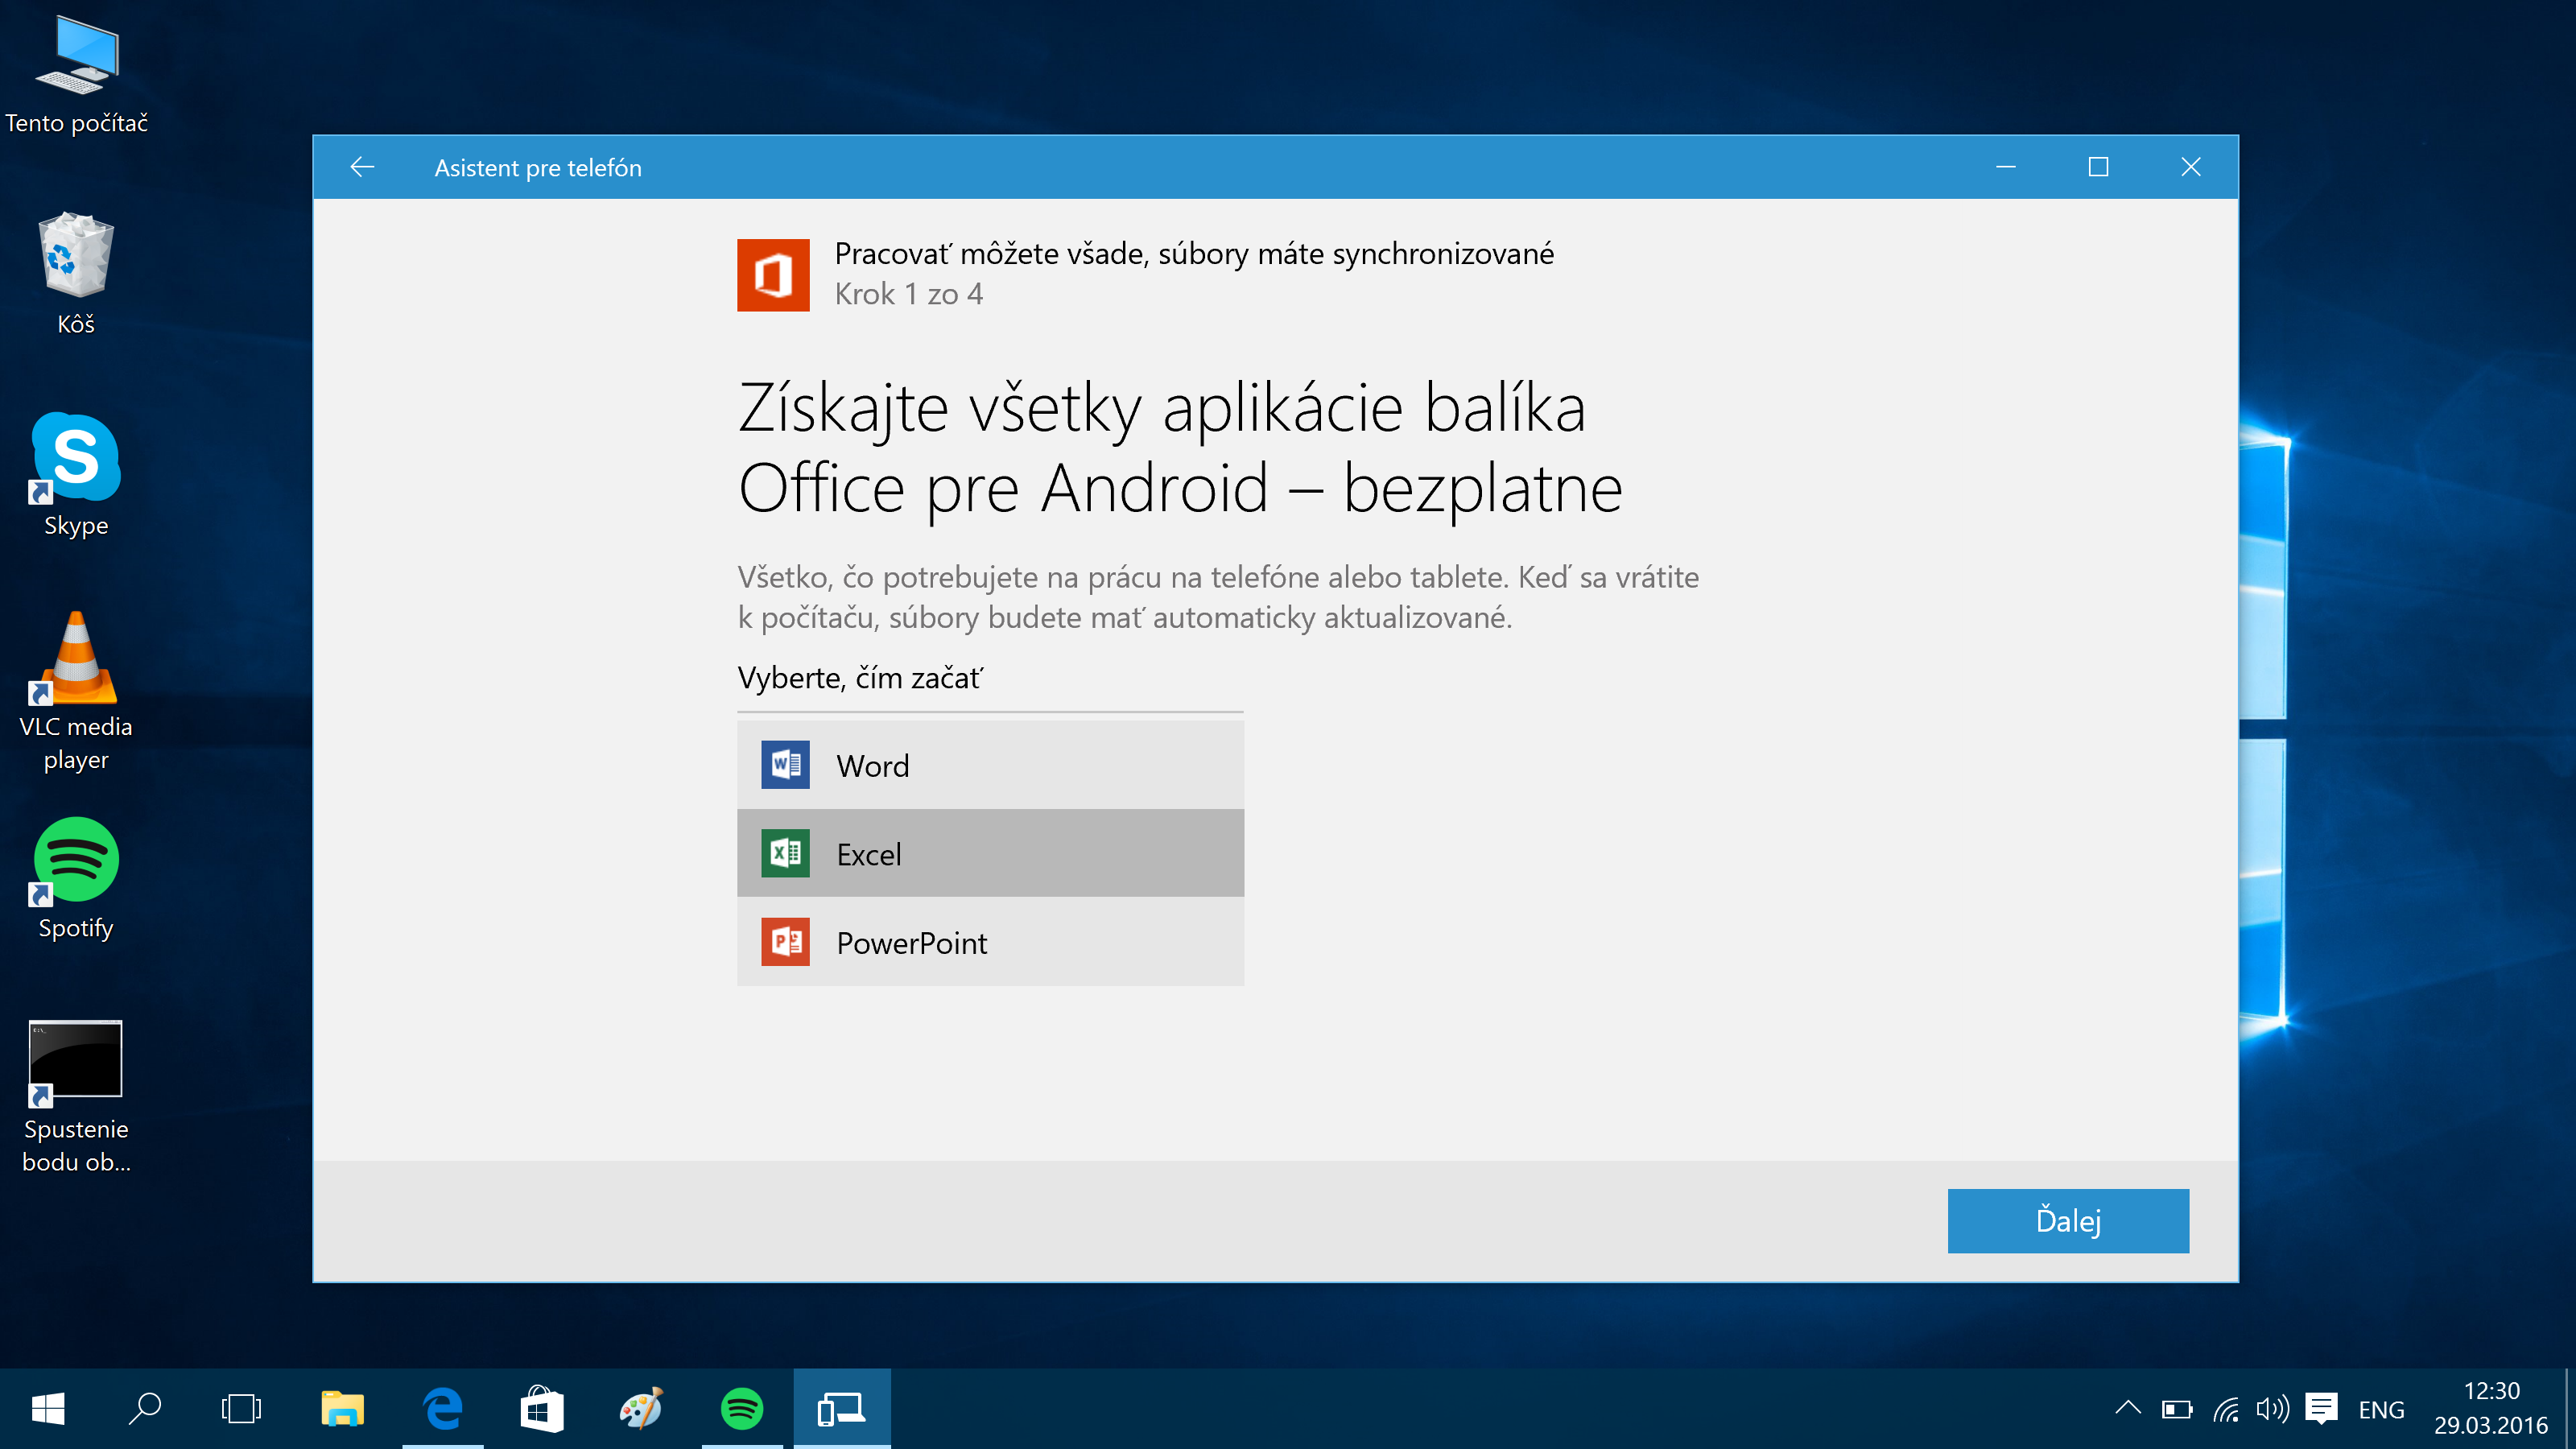This screenshot has width=2576, height=1449.
Task: Open Task View on the taskbar
Action: point(241,1409)
